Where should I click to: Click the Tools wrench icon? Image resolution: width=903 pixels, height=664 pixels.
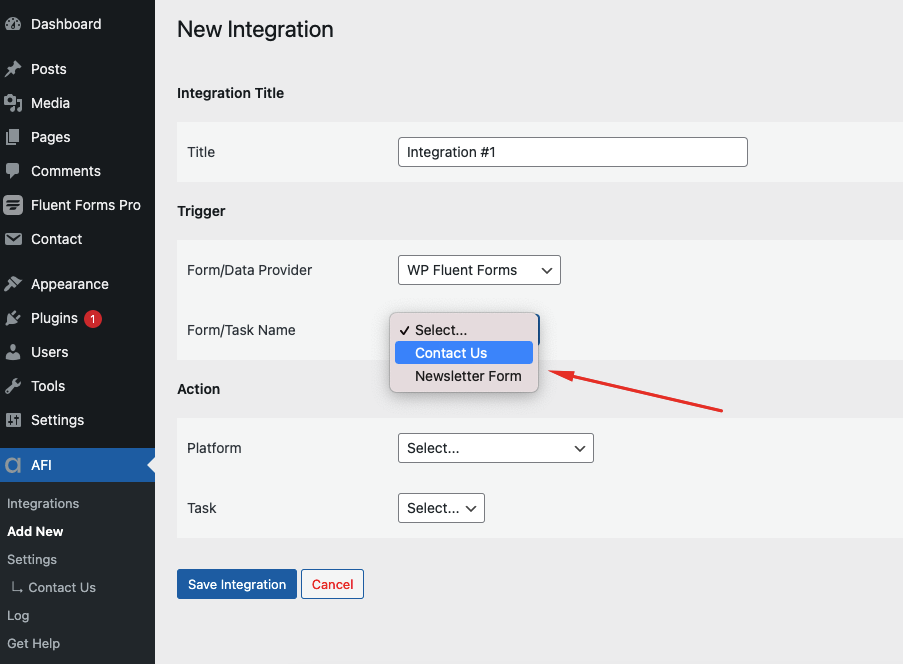pyautogui.click(x=13, y=386)
